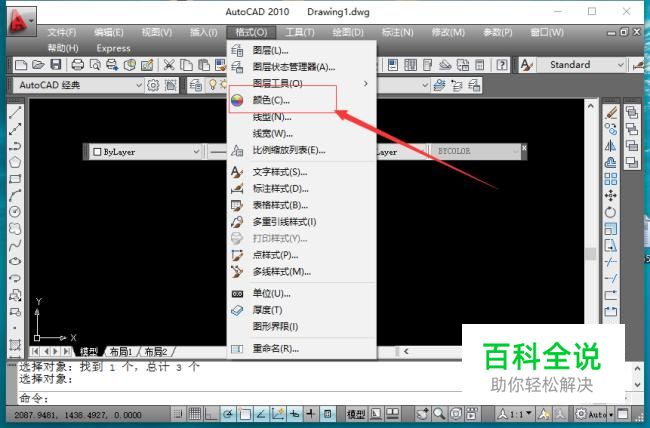Save the drawing with floppy icon
The width and height of the screenshot is (650, 428).
tap(56, 65)
